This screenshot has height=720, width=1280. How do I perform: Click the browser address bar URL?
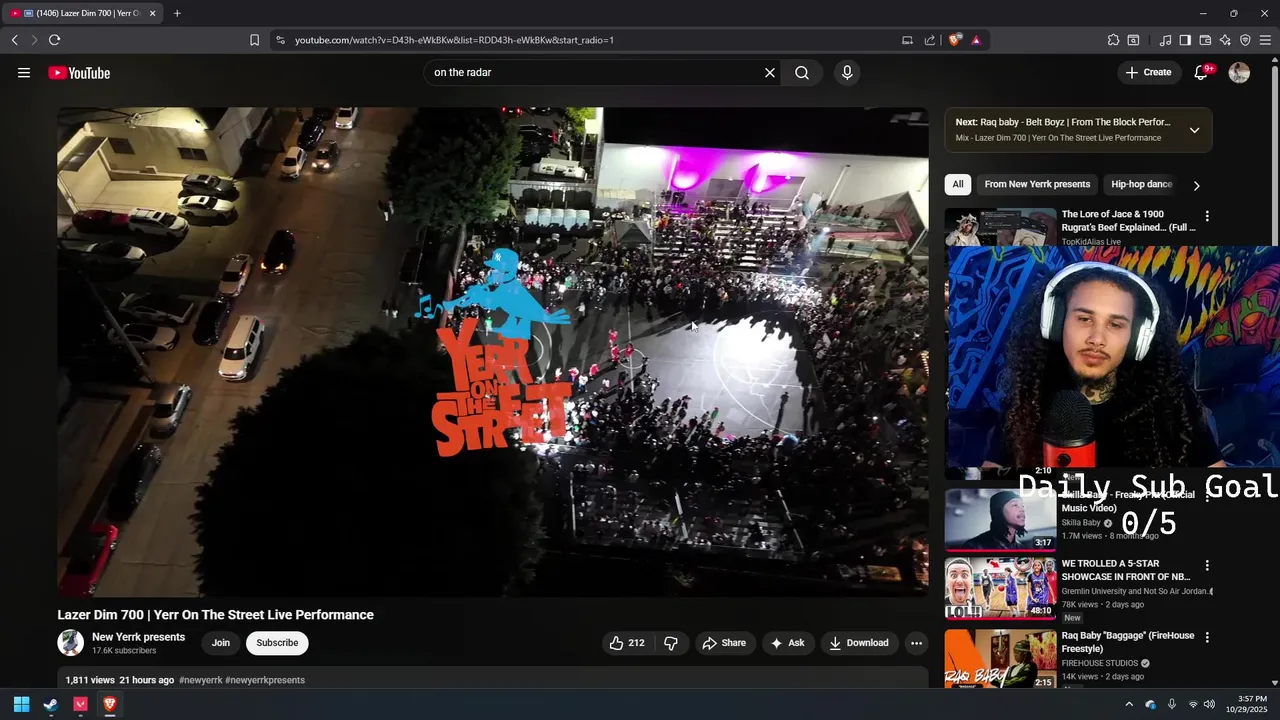click(x=454, y=40)
